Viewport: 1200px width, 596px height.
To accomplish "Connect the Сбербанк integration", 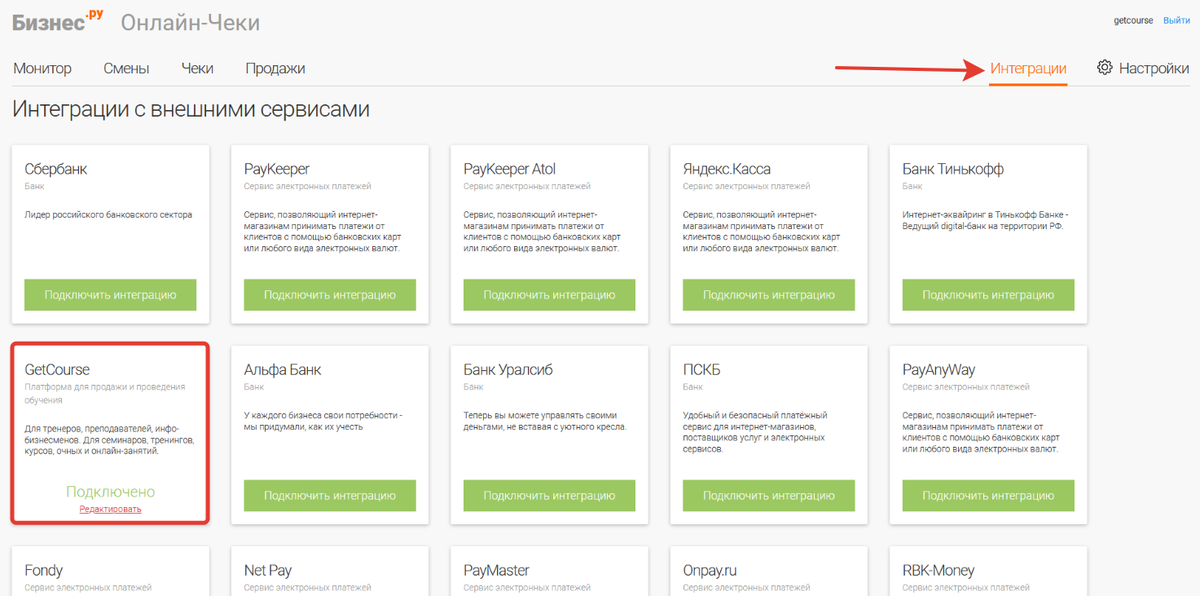I will coord(110,295).
